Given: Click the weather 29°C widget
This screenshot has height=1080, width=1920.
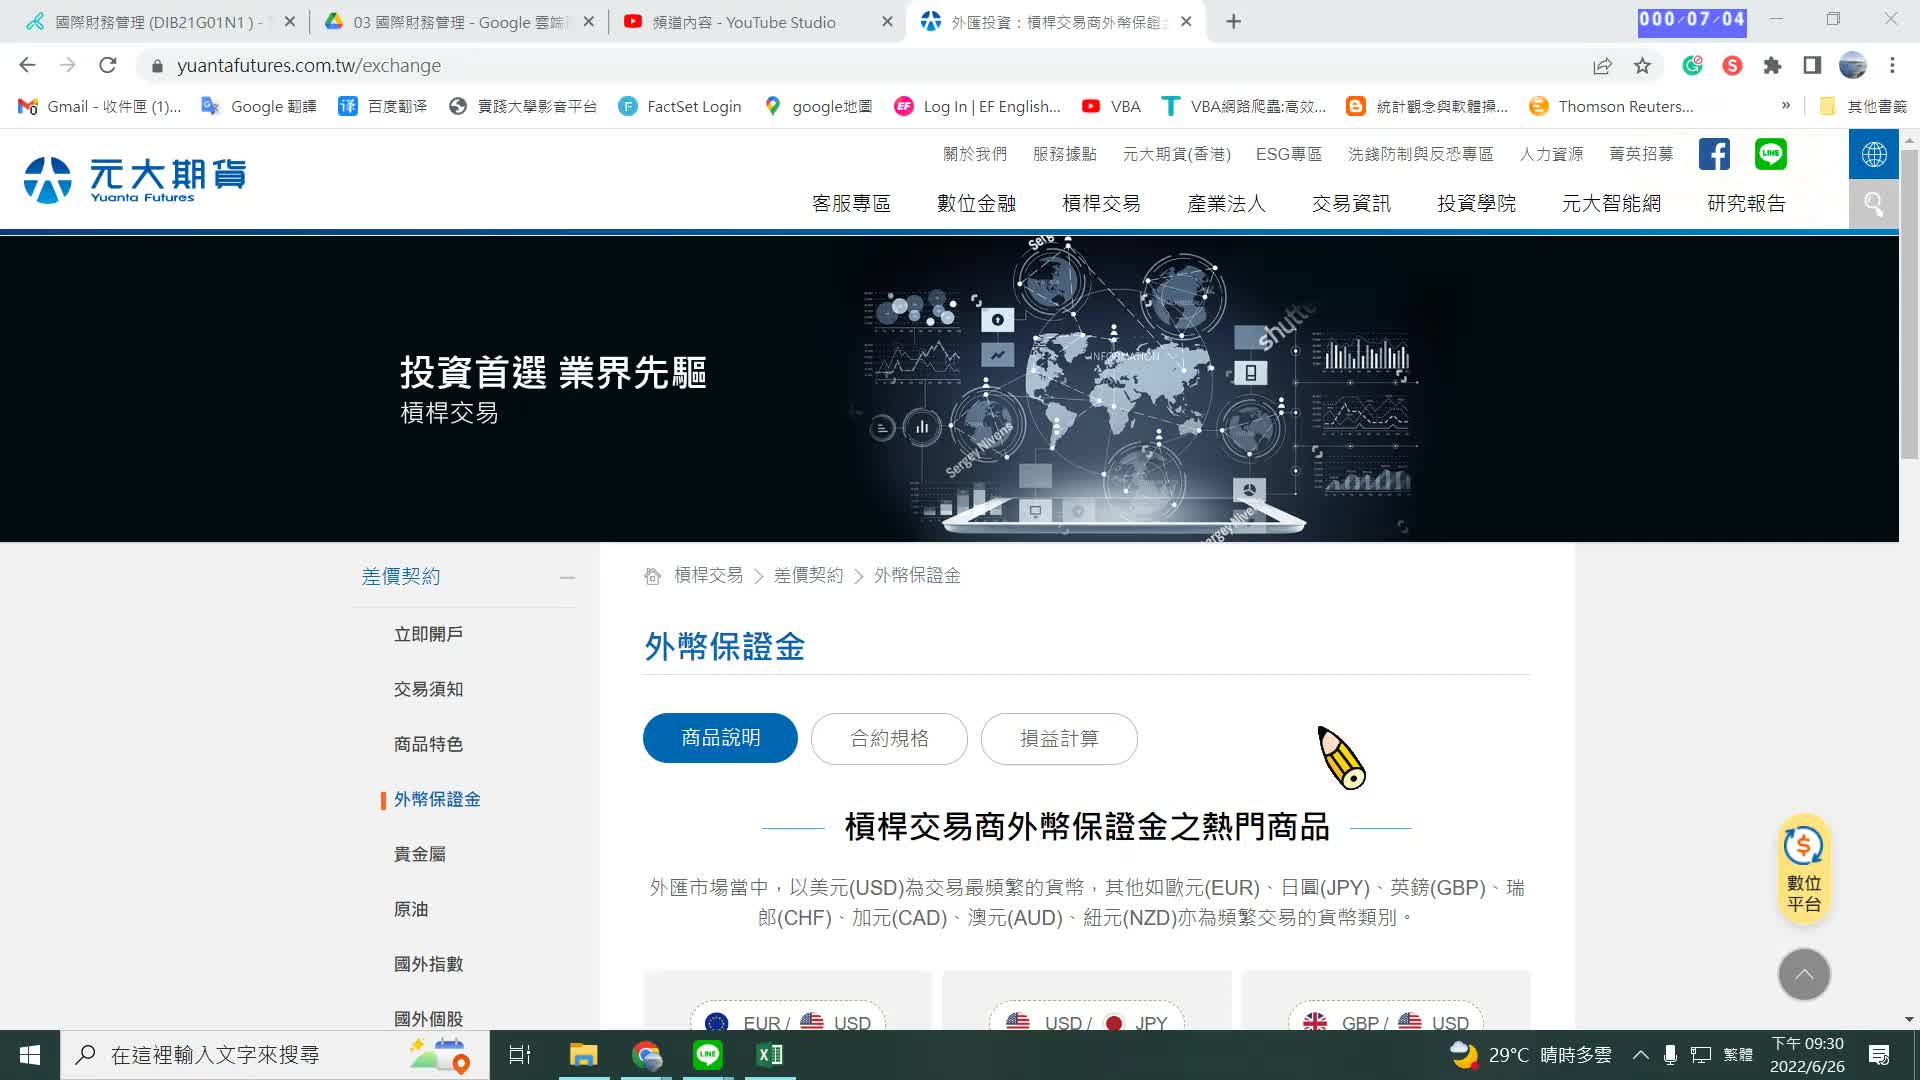Looking at the screenshot, I should [x=1530, y=1055].
